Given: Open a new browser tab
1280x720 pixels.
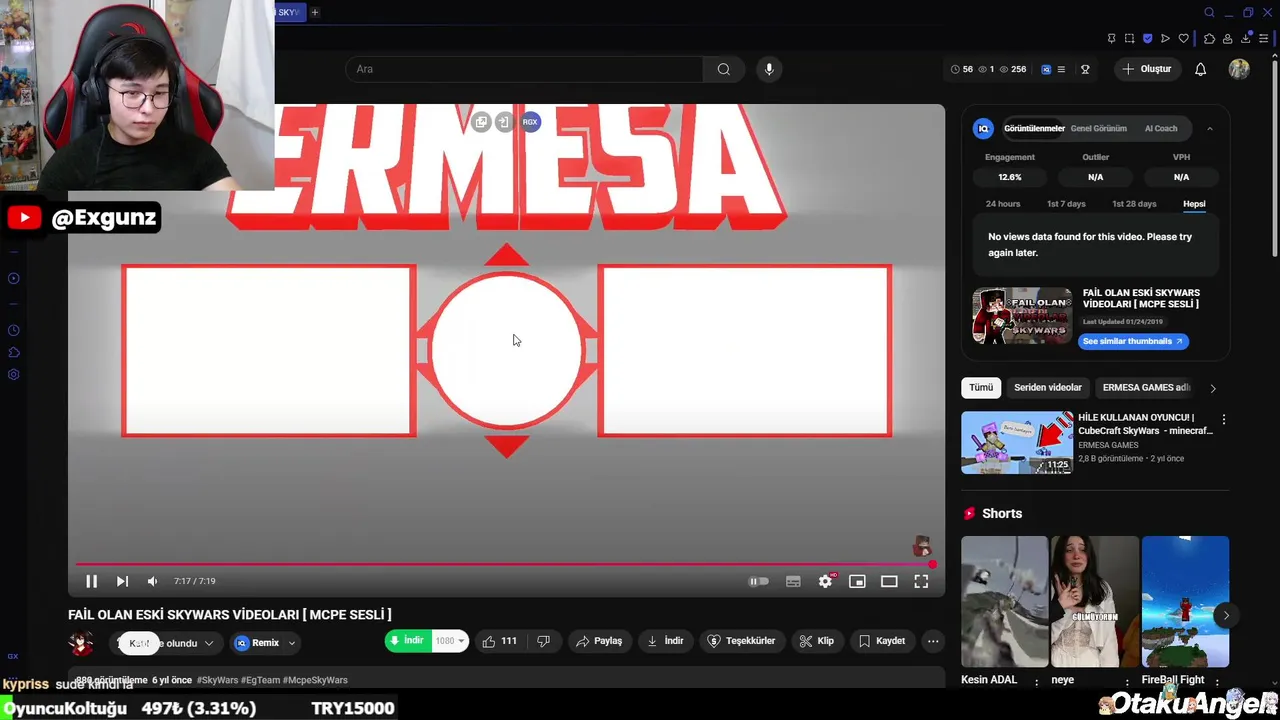Looking at the screenshot, I should [x=315, y=12].
